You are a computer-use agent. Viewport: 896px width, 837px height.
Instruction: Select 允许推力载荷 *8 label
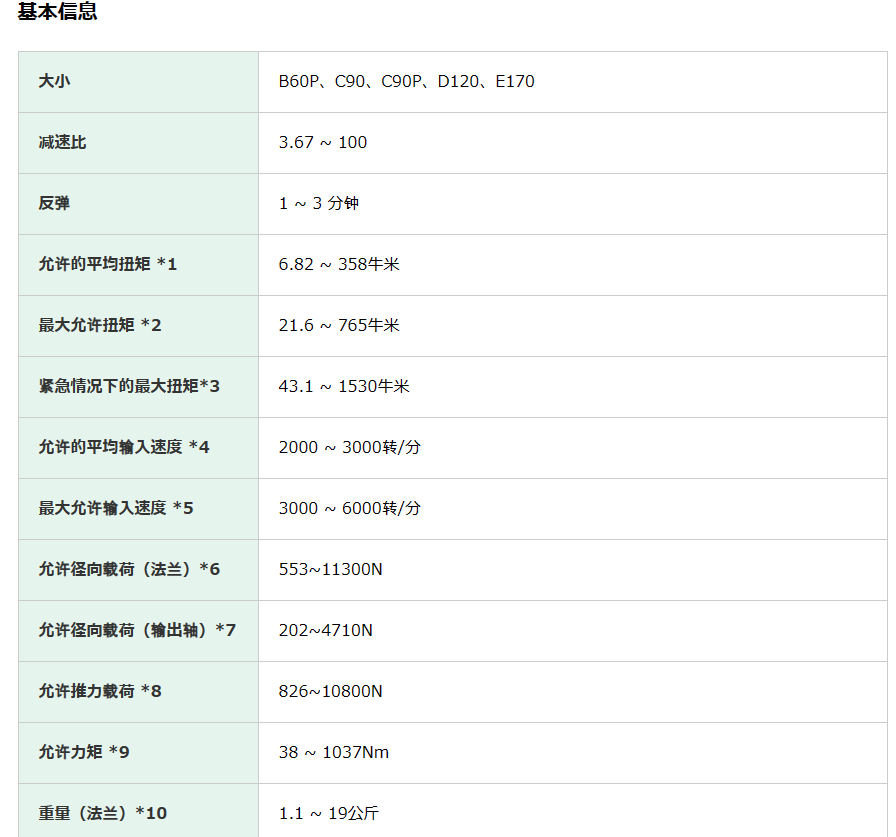[x=100, y=691]
